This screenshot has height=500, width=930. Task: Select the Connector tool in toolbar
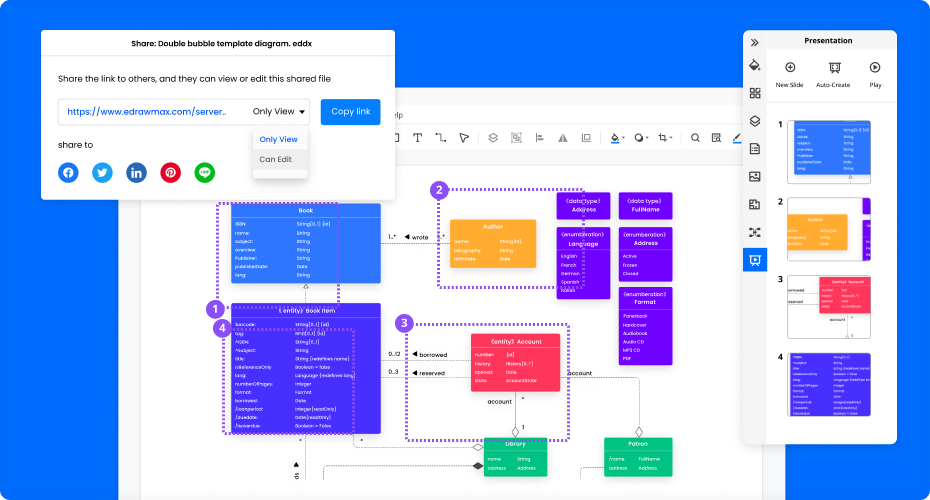[441, 138]
